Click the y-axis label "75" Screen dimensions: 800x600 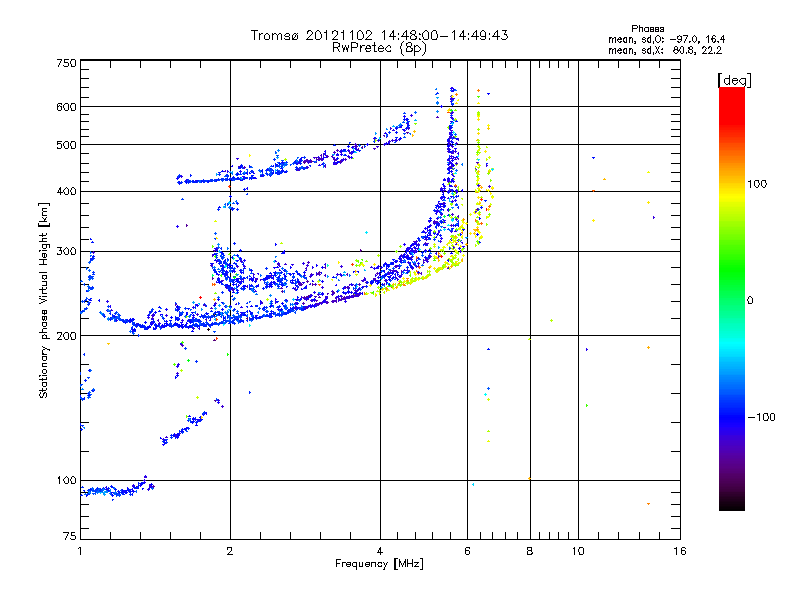coord(70,536)
